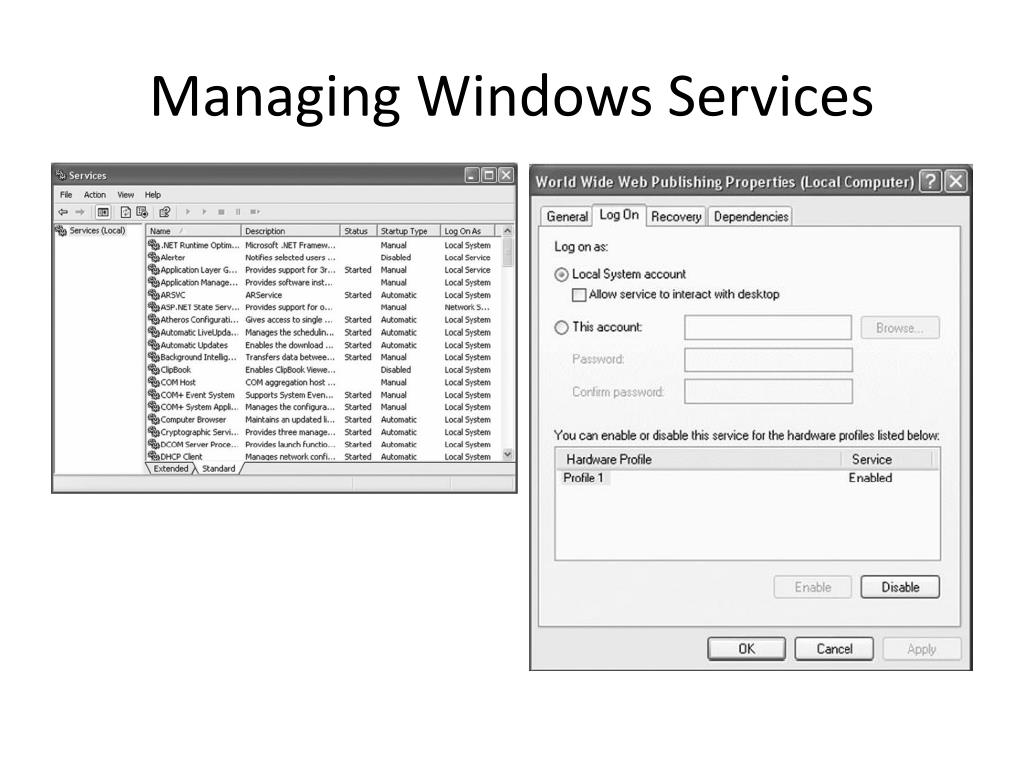The height and width of the screenshot is (768, 1024).
Task: Open the File menu in Services
Action: point(66,195)
